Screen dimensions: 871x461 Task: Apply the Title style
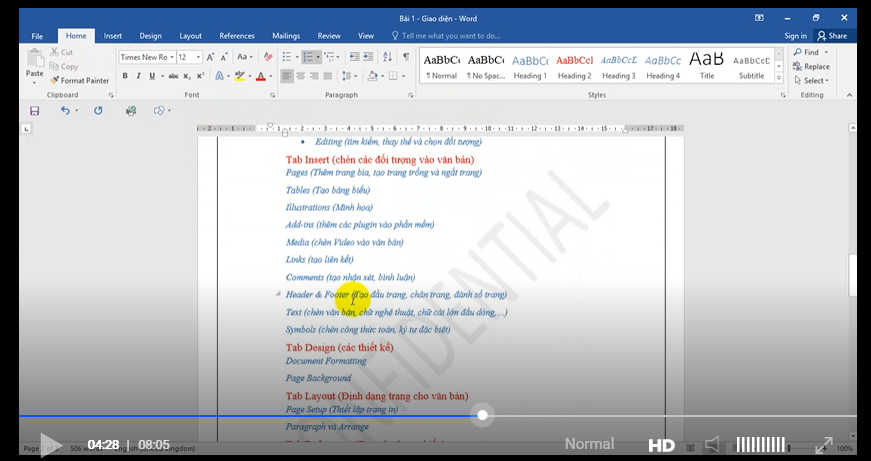click(707, 66)
